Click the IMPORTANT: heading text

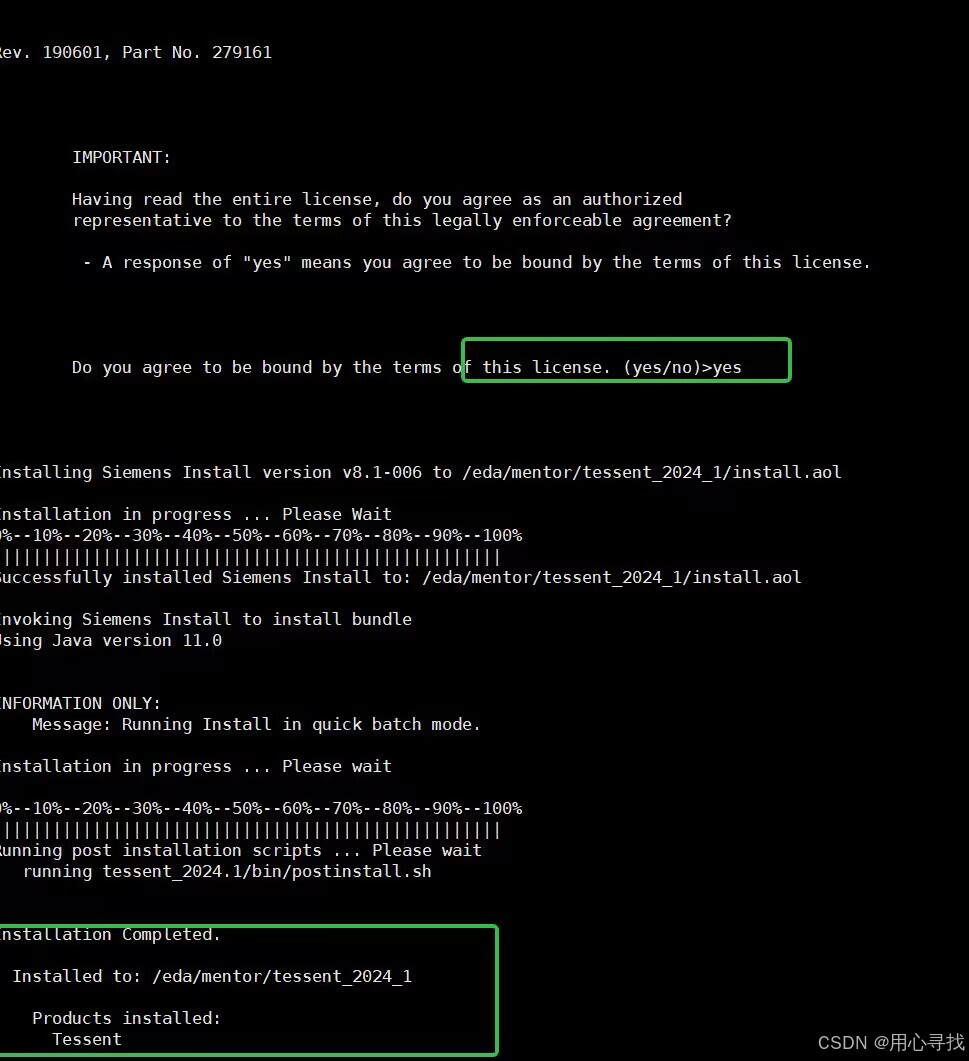(122, 158)
